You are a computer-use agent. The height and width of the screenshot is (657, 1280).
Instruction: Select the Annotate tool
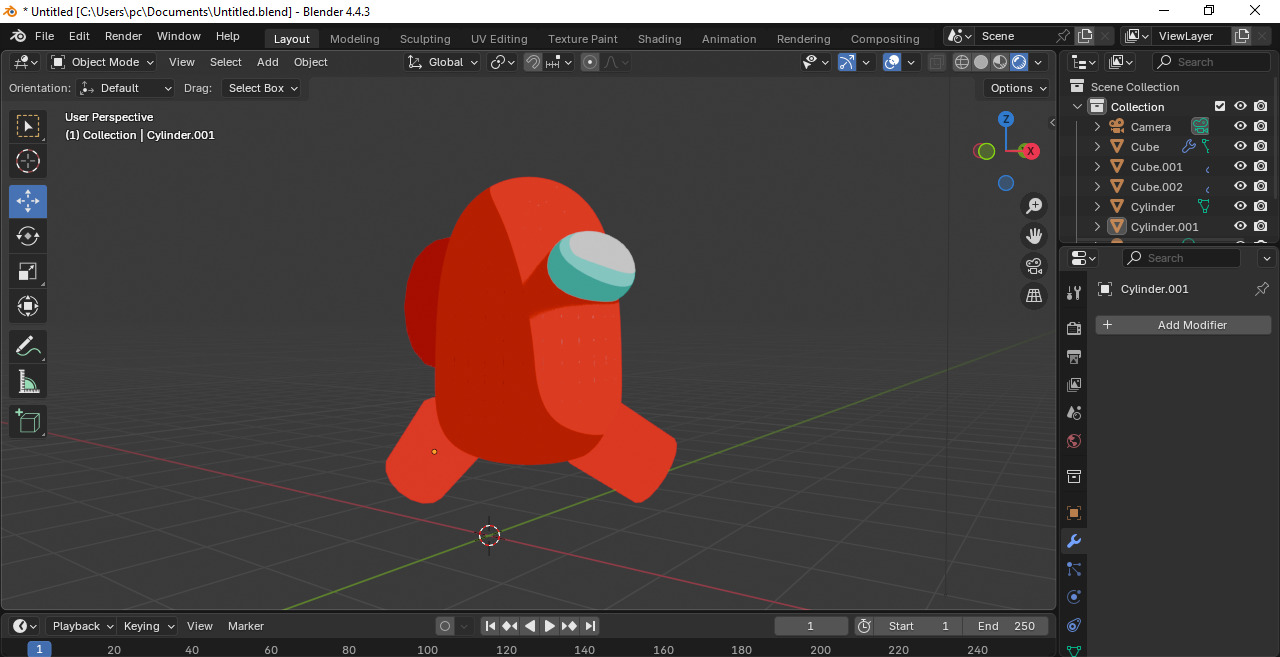pos(28,347)
